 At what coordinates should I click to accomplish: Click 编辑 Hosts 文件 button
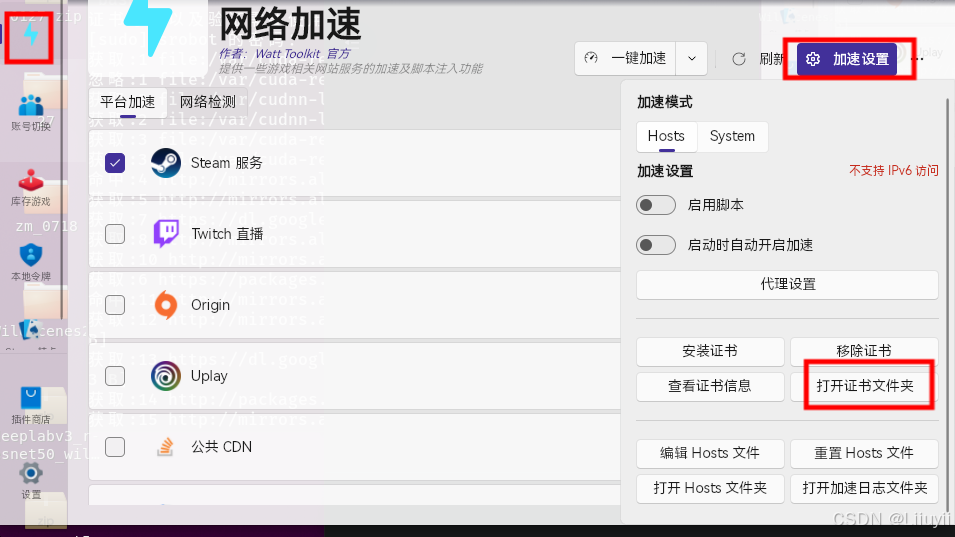tap(710, 453)
